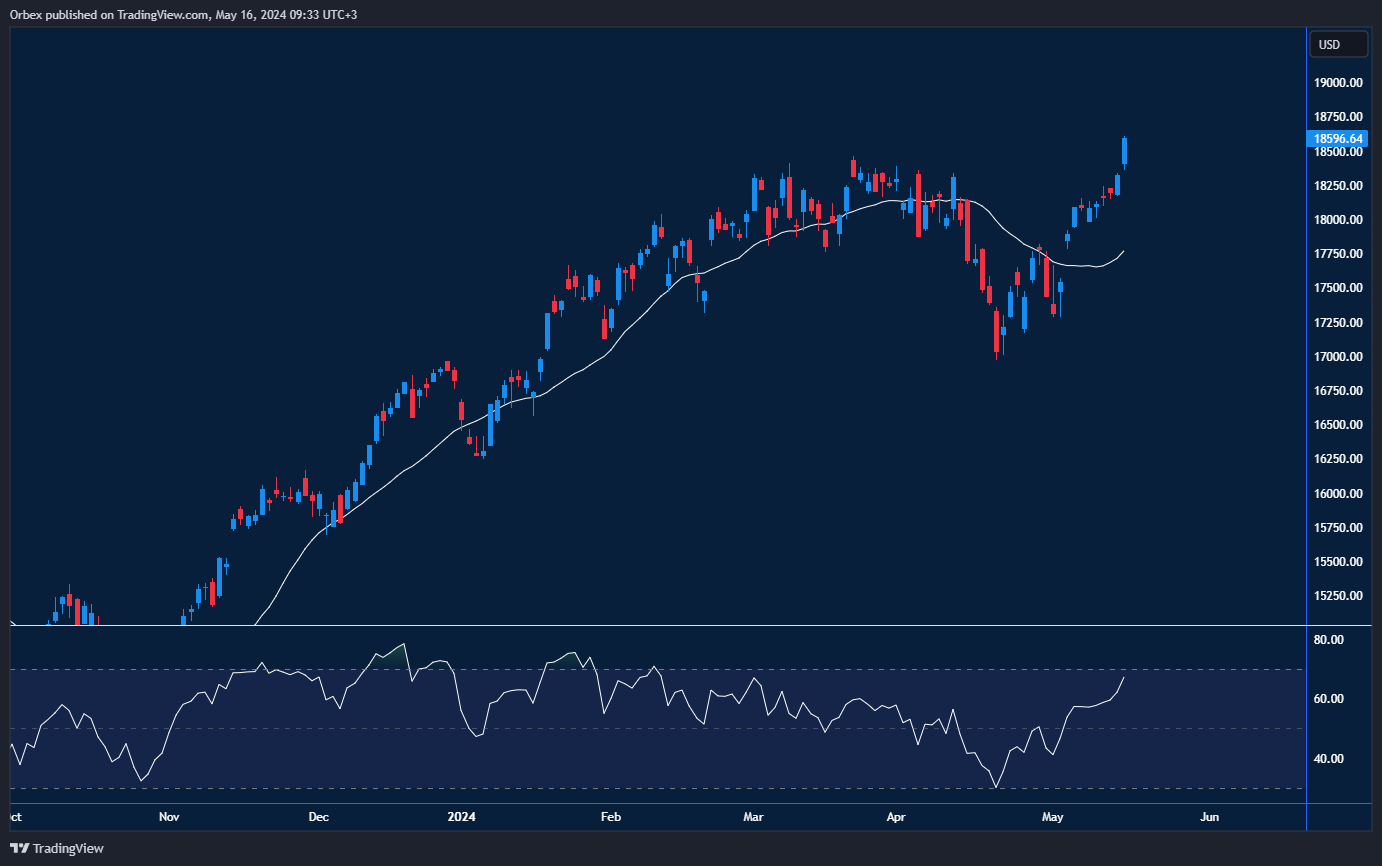Click the Mar label on time axis
The width and height of the screenshot is (1382, 866).
(753, 817)
